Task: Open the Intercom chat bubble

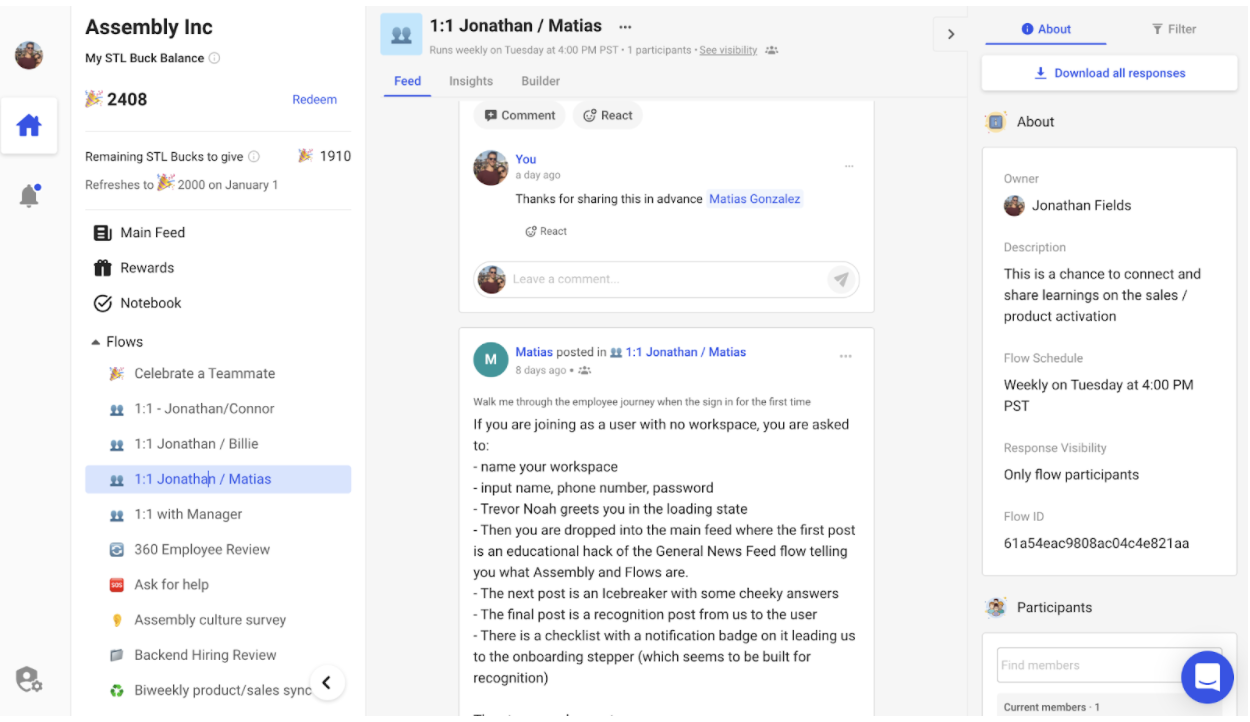Action: pos(1207,677)
